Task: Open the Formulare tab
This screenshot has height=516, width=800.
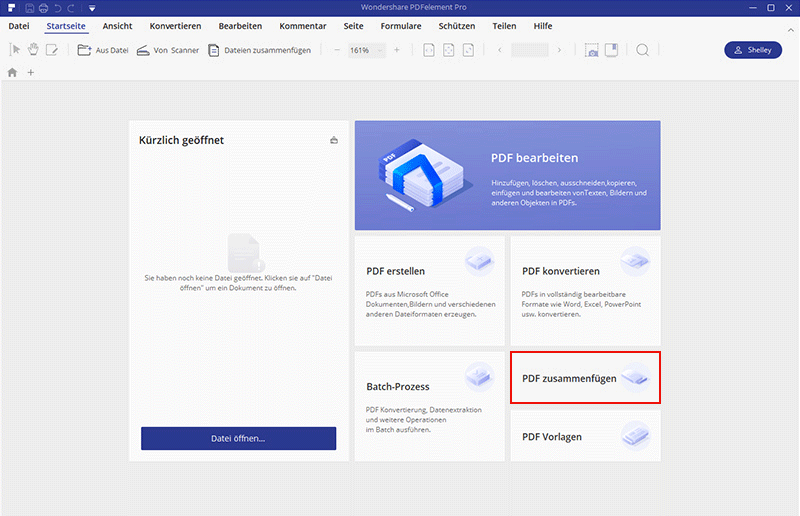Action: (401, 26)
